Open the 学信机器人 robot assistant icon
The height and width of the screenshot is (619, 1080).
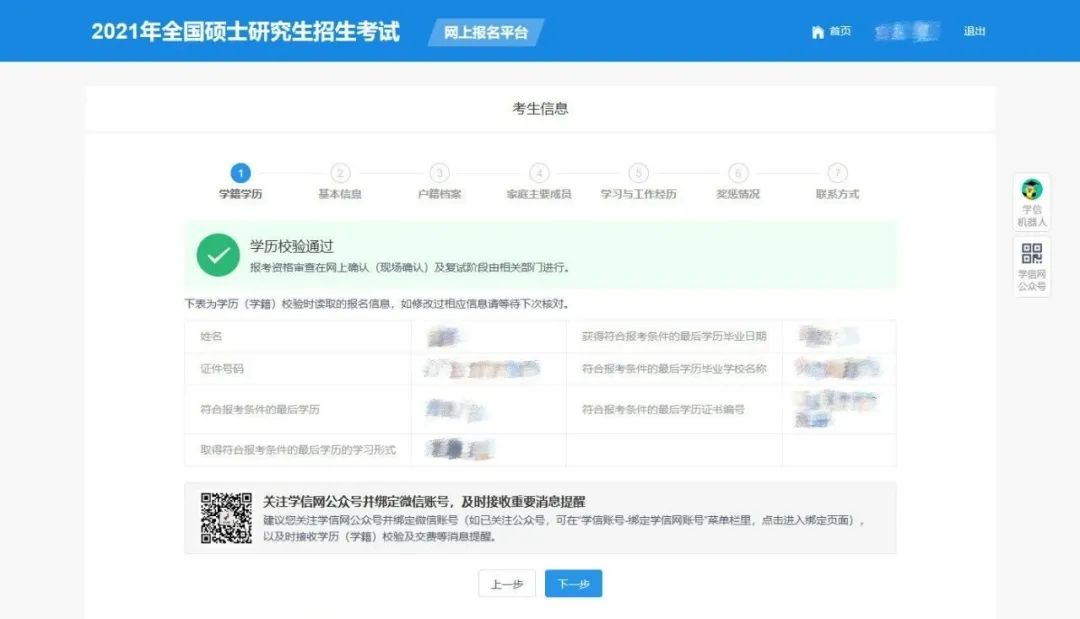click(x=1031, y=190)
